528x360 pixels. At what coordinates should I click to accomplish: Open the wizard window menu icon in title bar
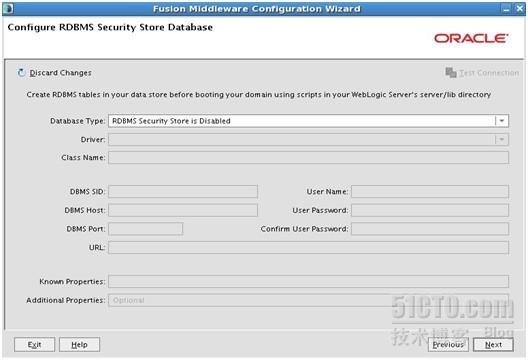coord(8,8)
